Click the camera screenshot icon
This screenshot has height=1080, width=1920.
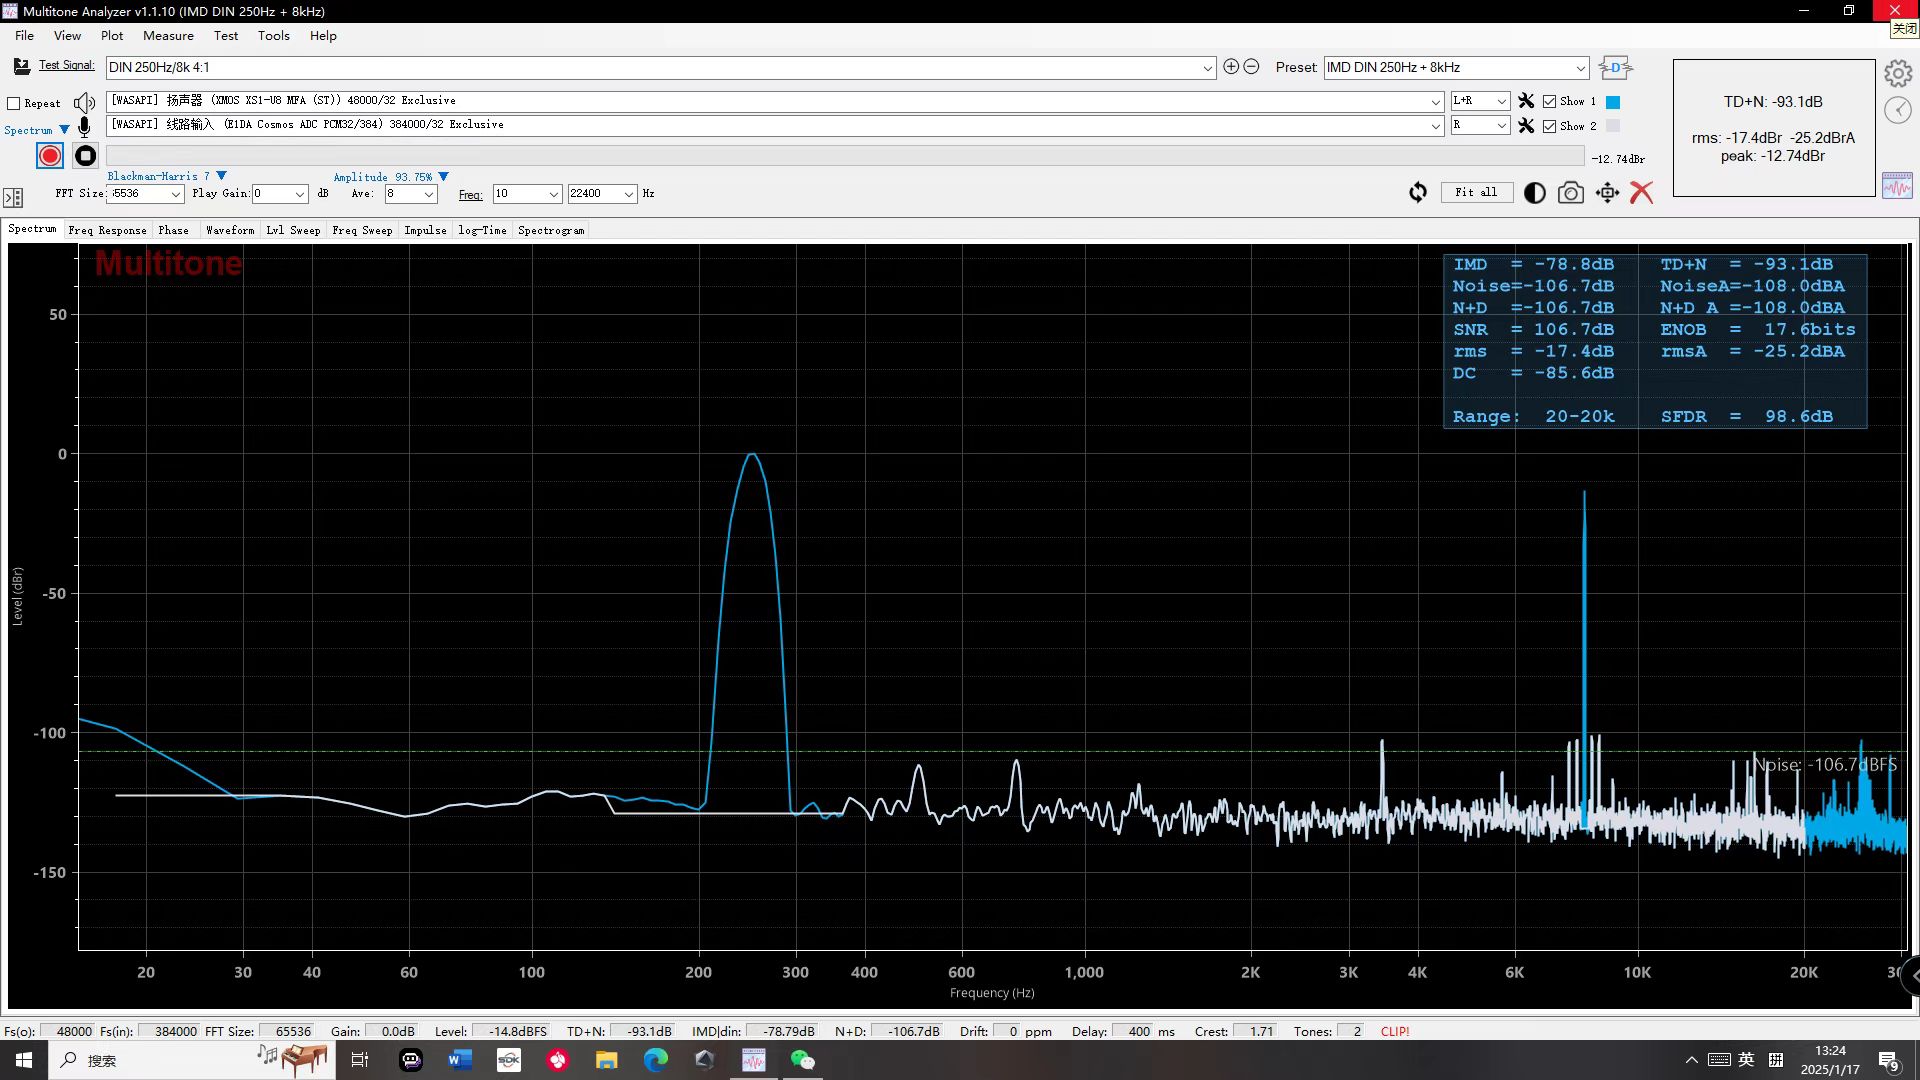pyautogui.click(x=1571, y=193)
